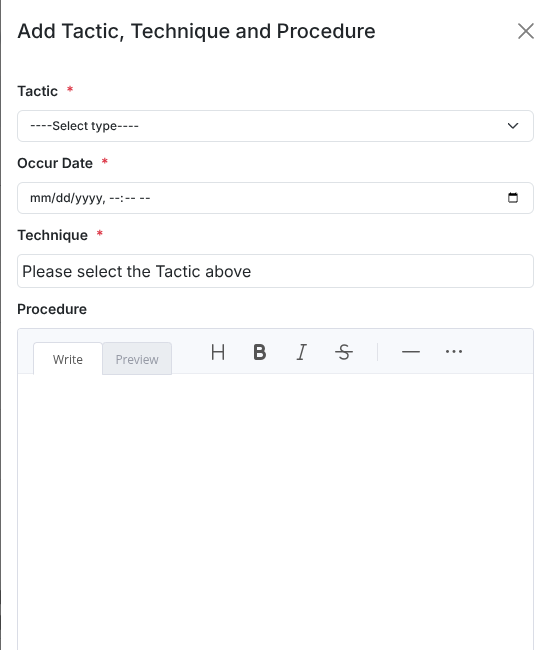
Task: Click the Technique field
Action: point(275,271)
